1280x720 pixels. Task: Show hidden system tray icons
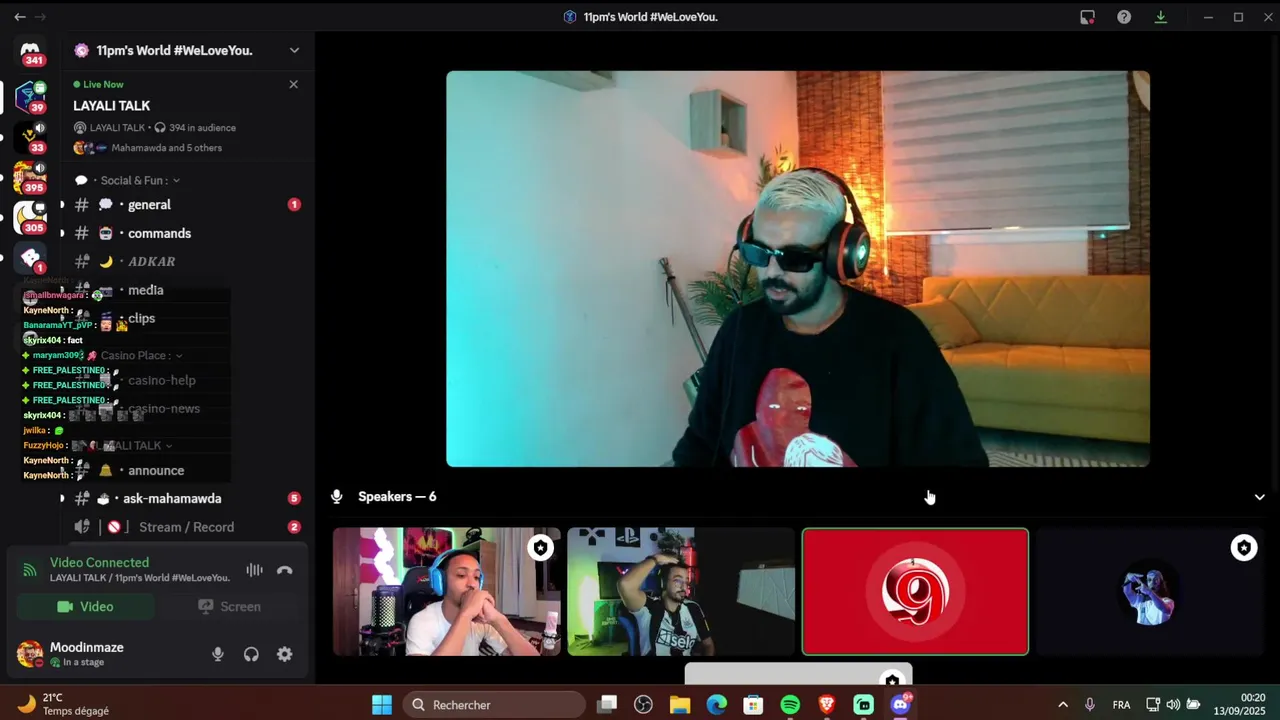[x=1062, y=705]
